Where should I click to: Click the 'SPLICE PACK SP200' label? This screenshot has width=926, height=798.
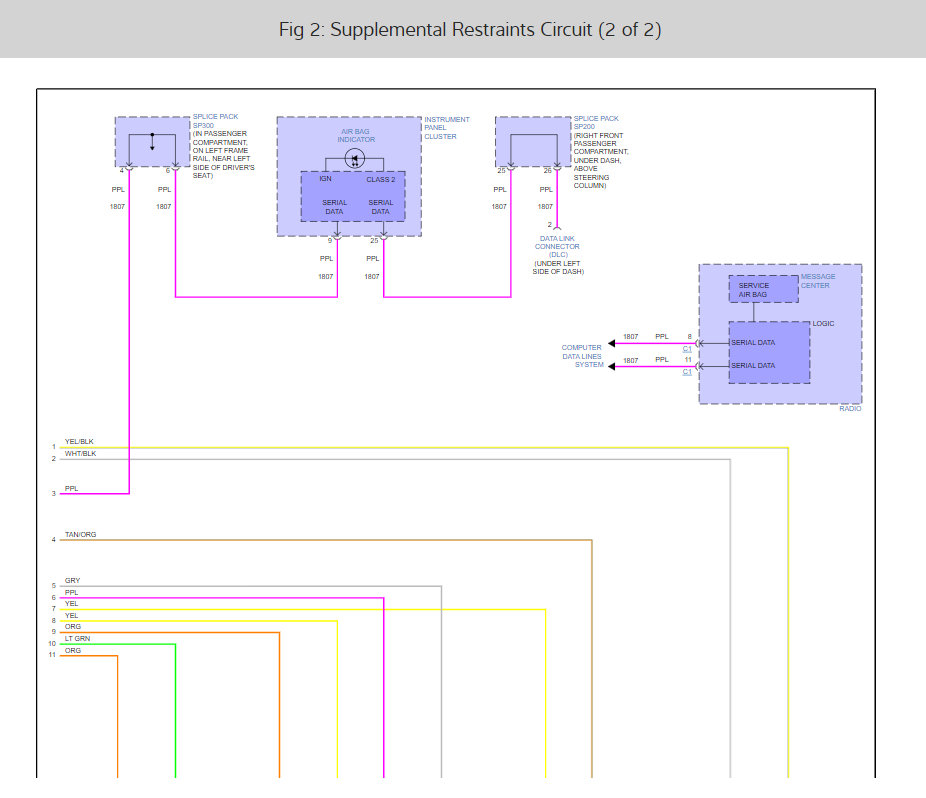[596, 122]
